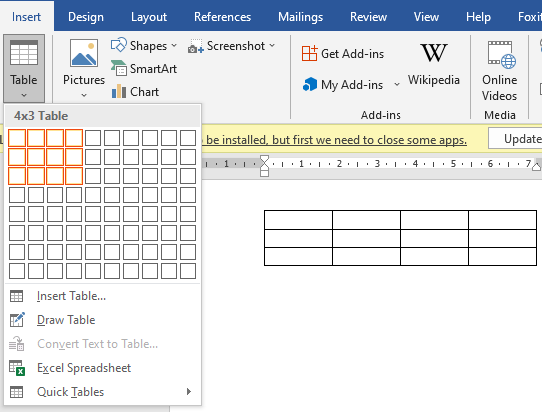Open Get Add-ins store
The image size is (542, 412).
pos(343,54)
